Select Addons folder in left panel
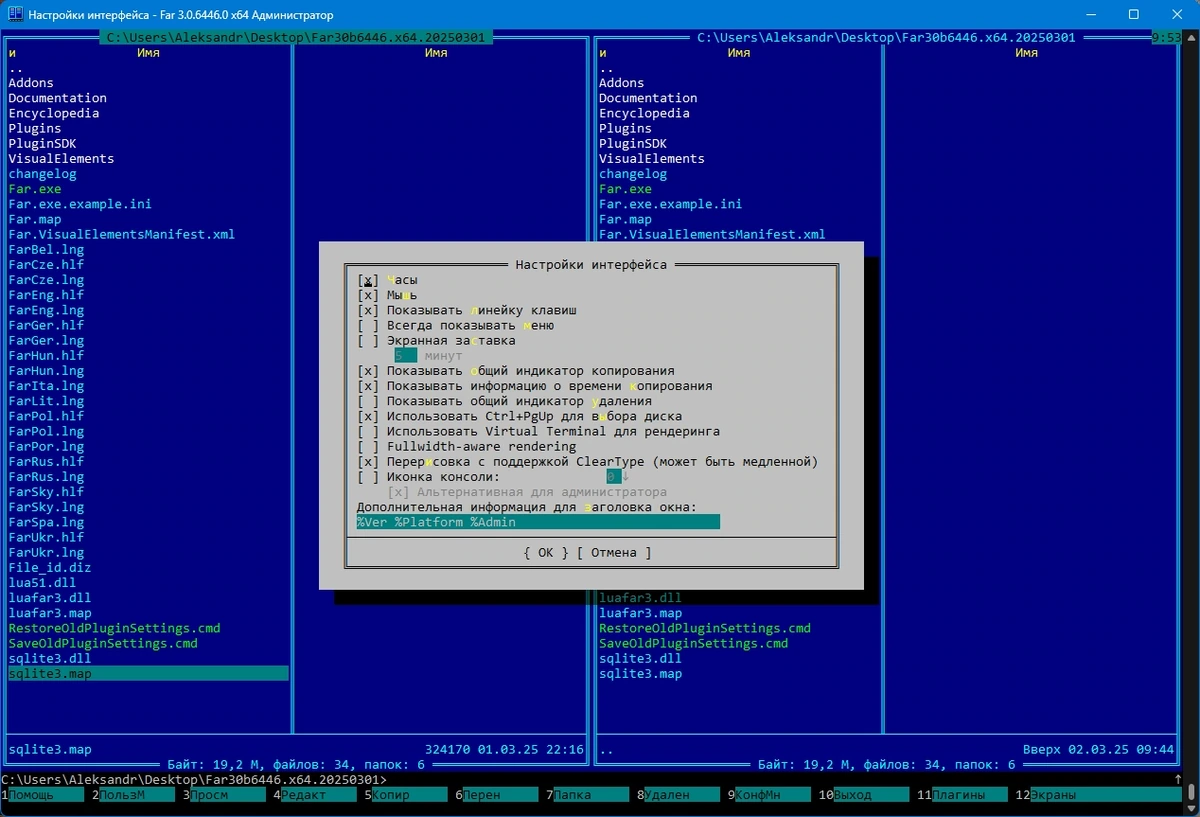The width and height of the screenshot is (1200, 817). click(x=31, y=83)
